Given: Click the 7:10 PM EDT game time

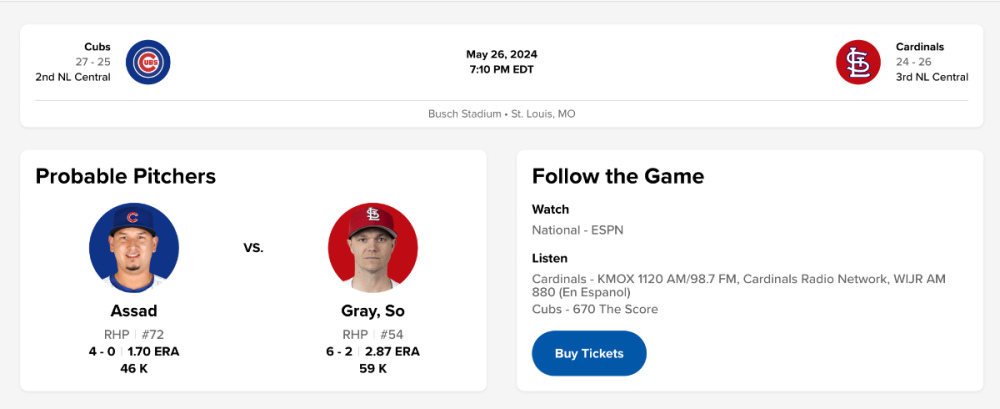Looking at the screenshot, I should click(x=501, y=70).
